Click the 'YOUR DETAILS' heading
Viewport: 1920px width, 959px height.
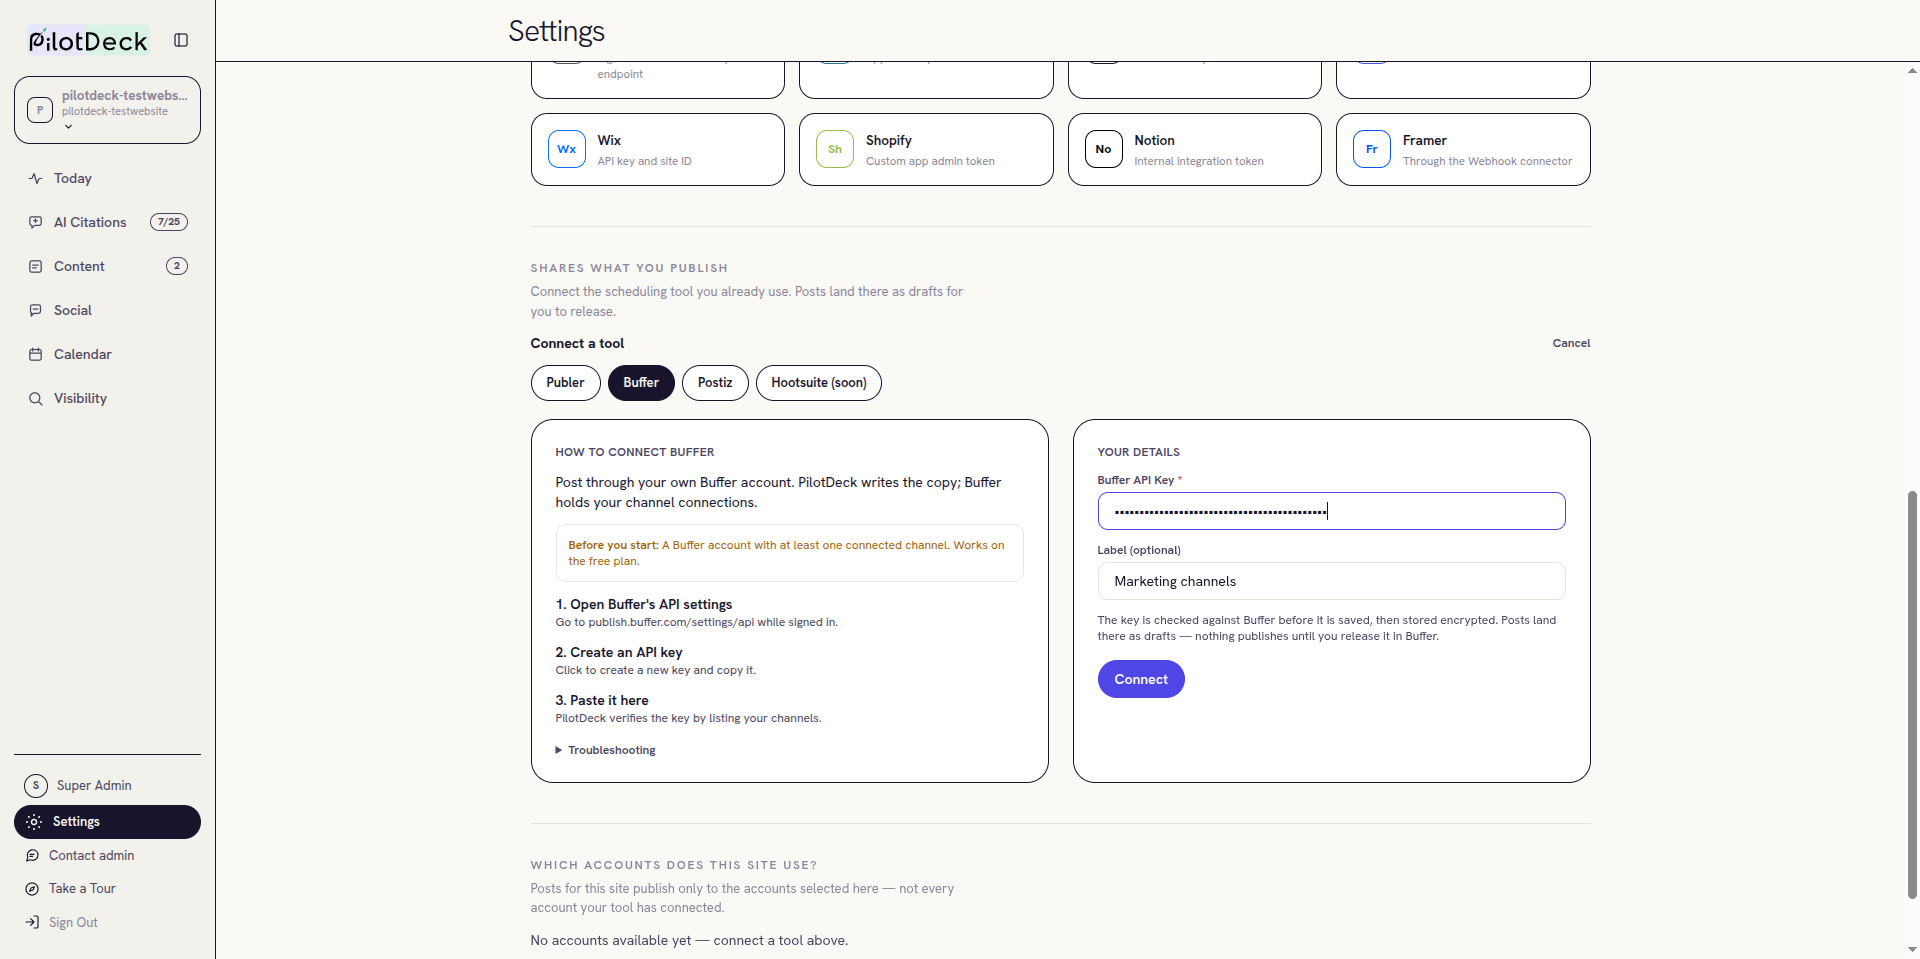coord(1138,452)
